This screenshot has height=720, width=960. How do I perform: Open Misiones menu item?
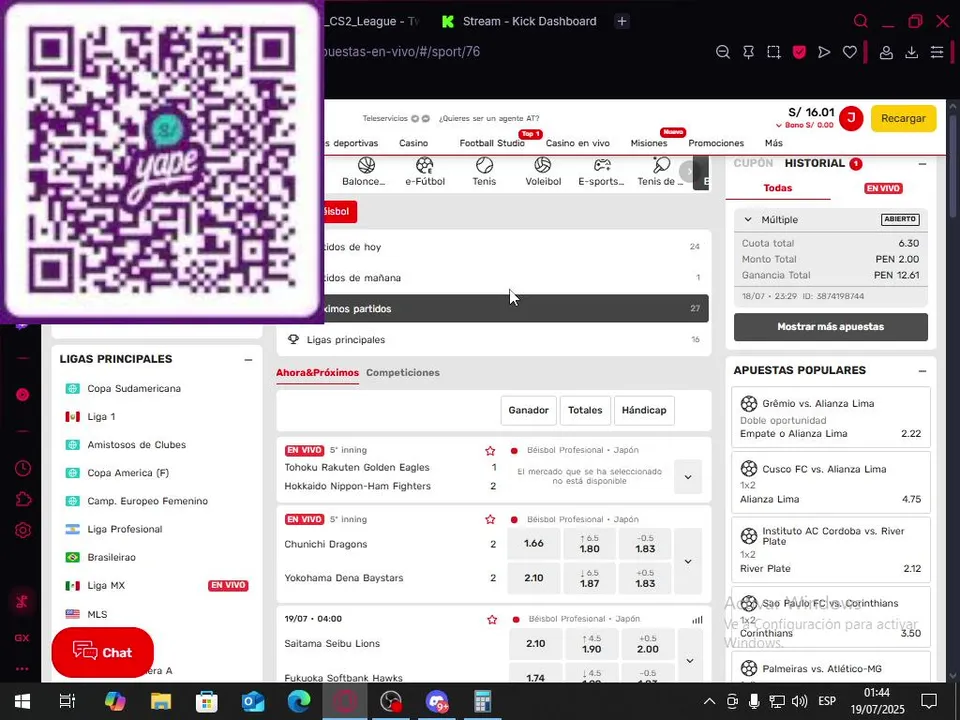tap(648, 143)
